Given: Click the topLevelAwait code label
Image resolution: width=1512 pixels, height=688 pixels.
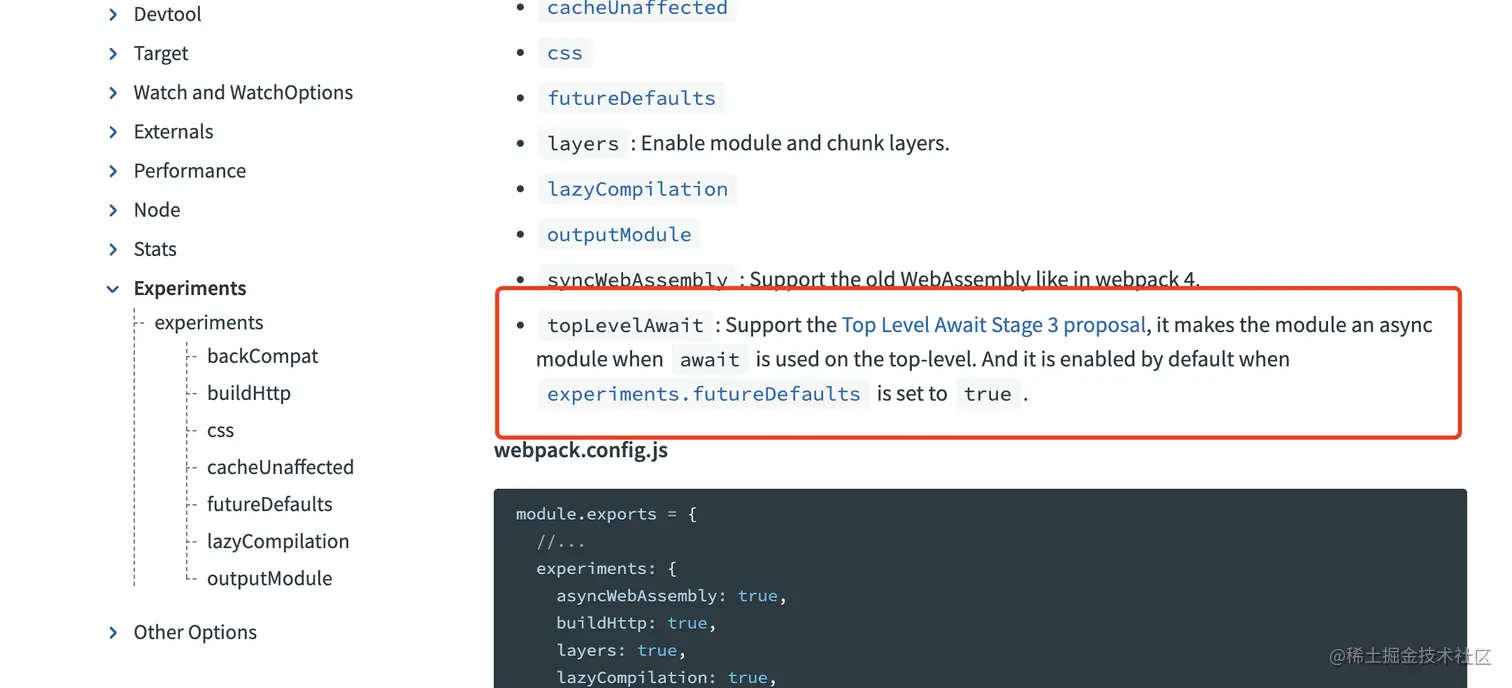Looking at the screenshot, I should [x=625, y=325].
